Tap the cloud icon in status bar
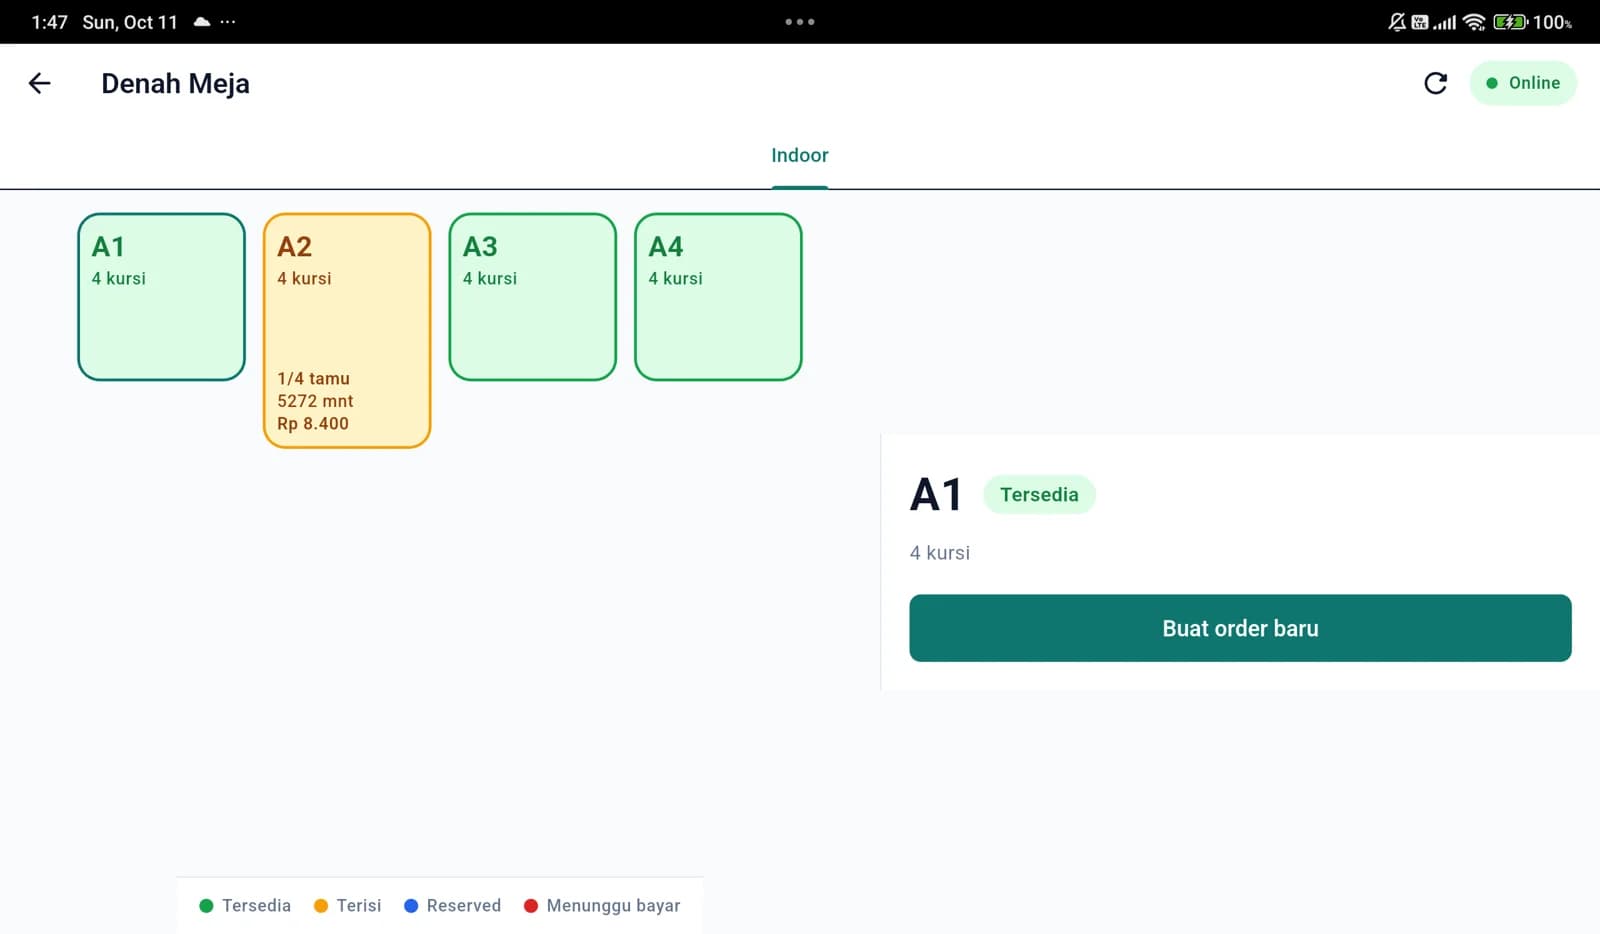This screenshot has height=934, width=1600. coord(202,22)
